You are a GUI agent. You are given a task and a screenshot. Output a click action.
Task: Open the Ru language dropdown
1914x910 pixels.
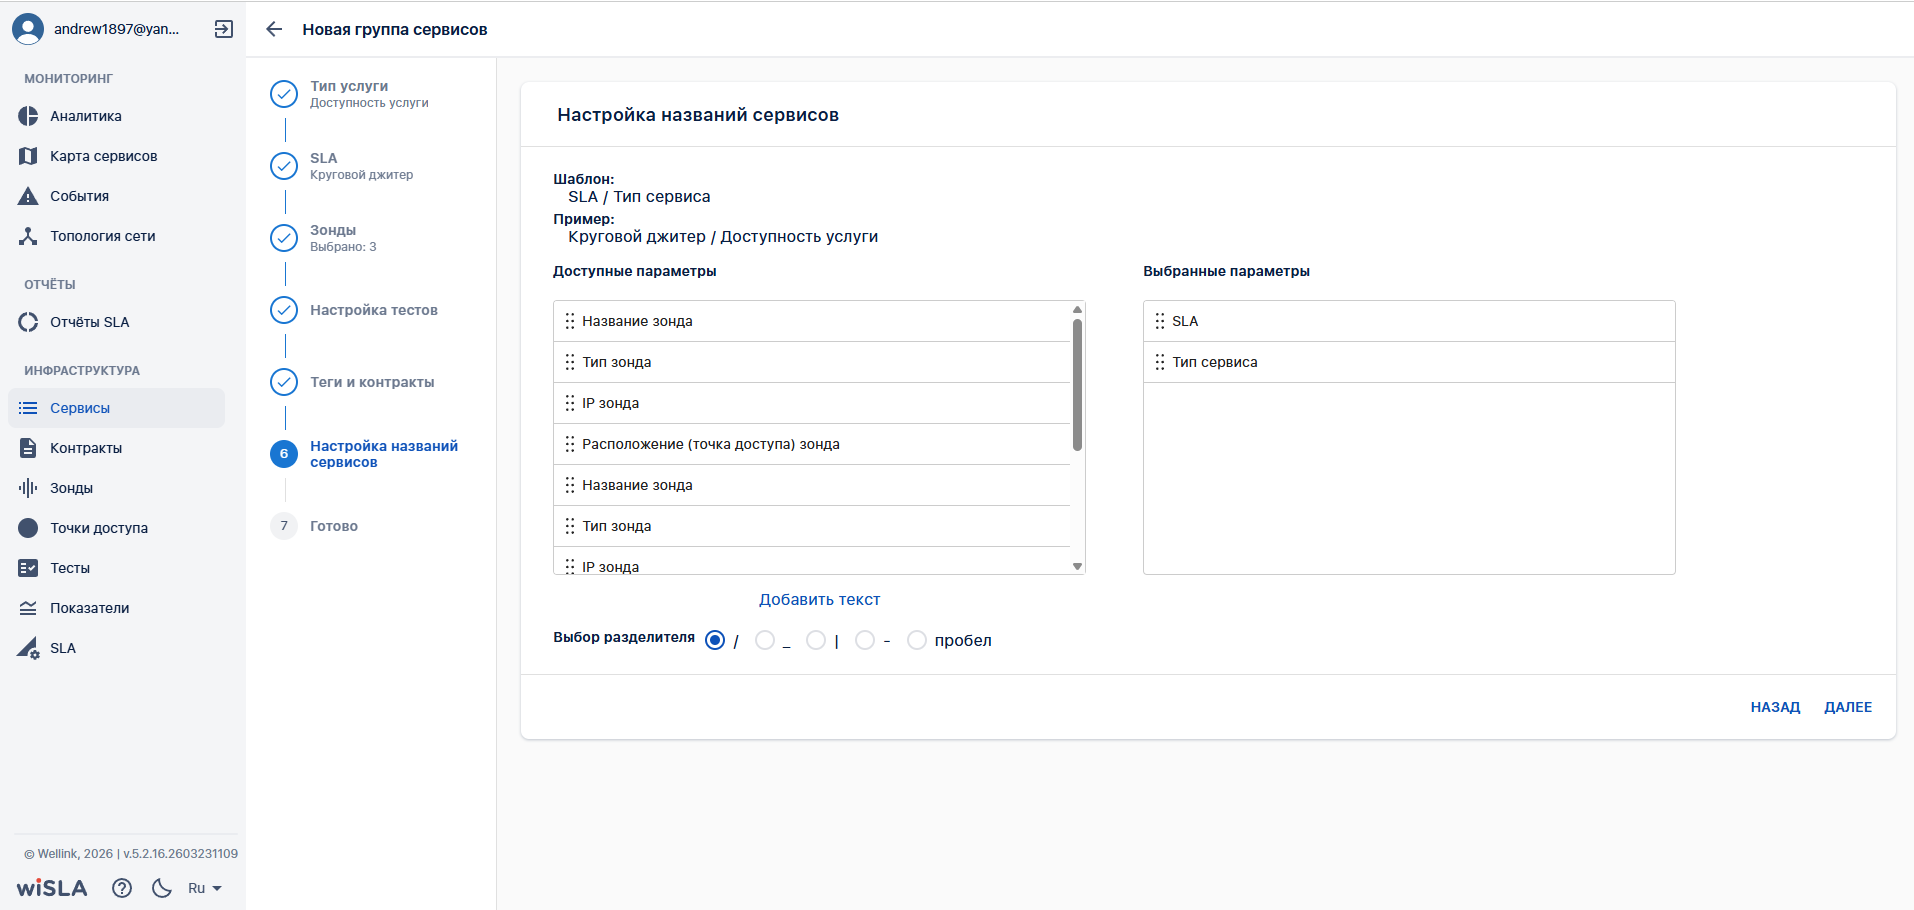coord(204,888)
